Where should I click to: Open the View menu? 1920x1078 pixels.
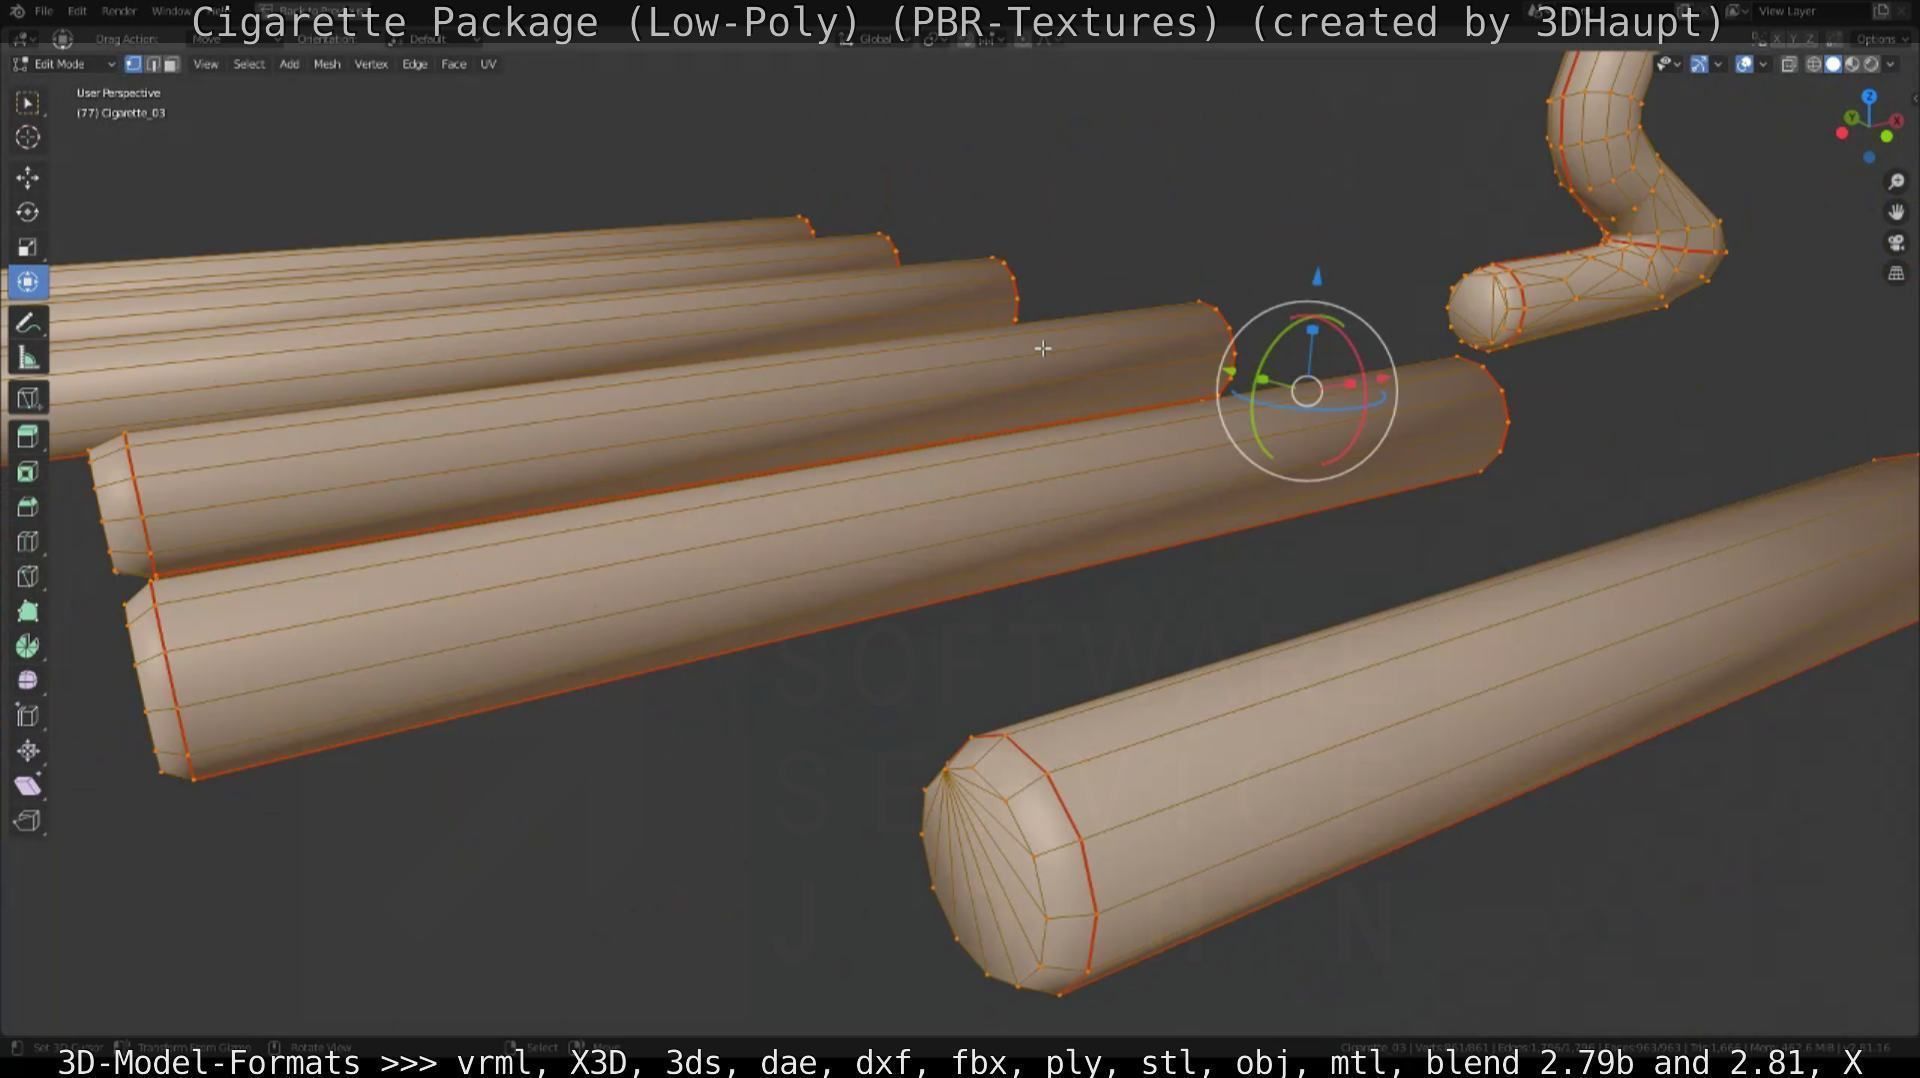coord(206,64)
